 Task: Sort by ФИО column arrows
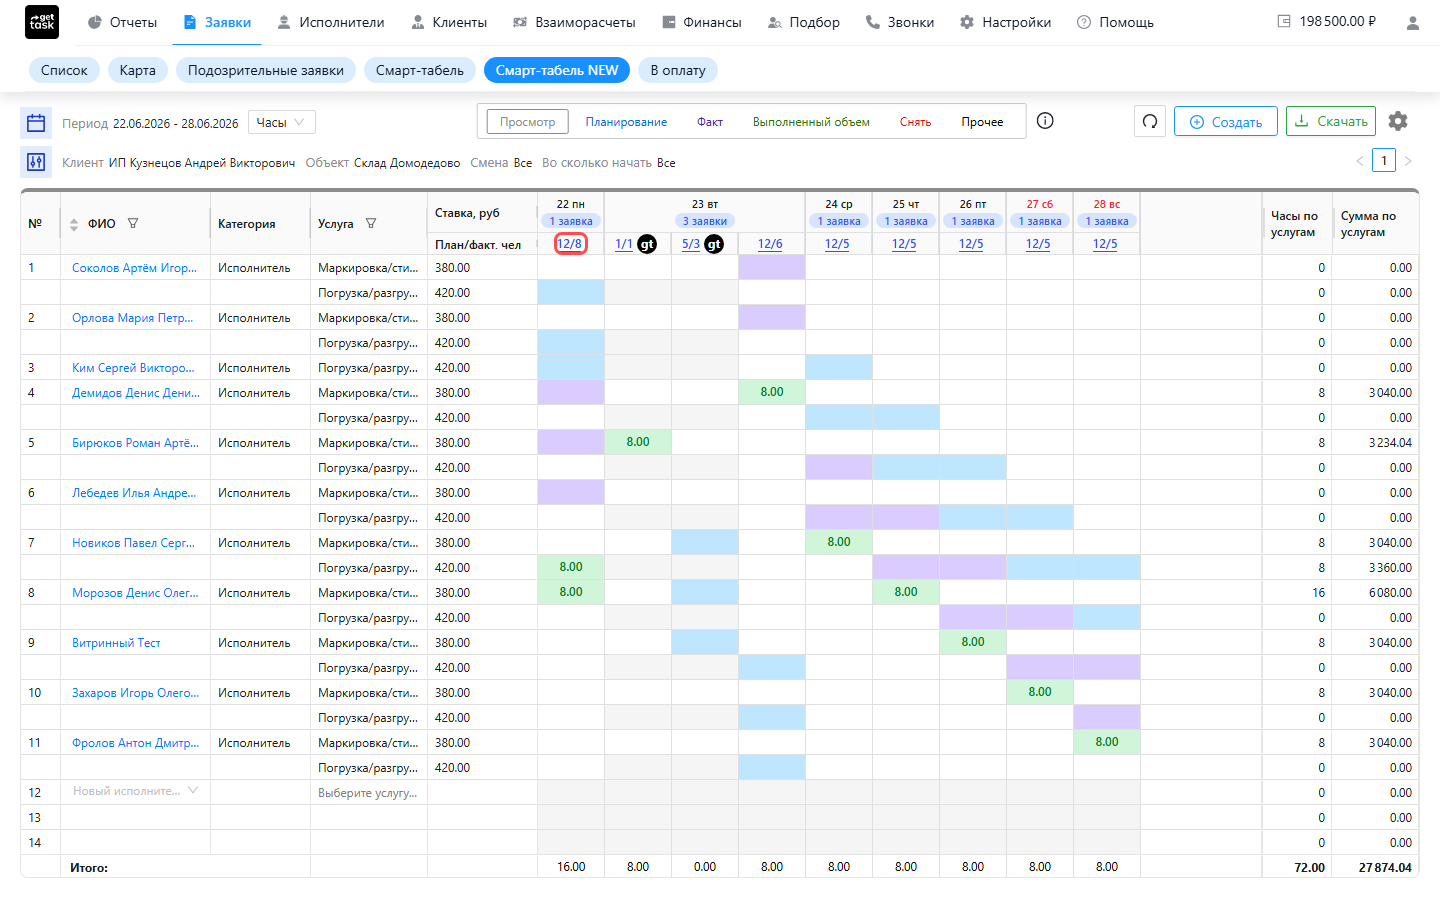tap(74, 224)
